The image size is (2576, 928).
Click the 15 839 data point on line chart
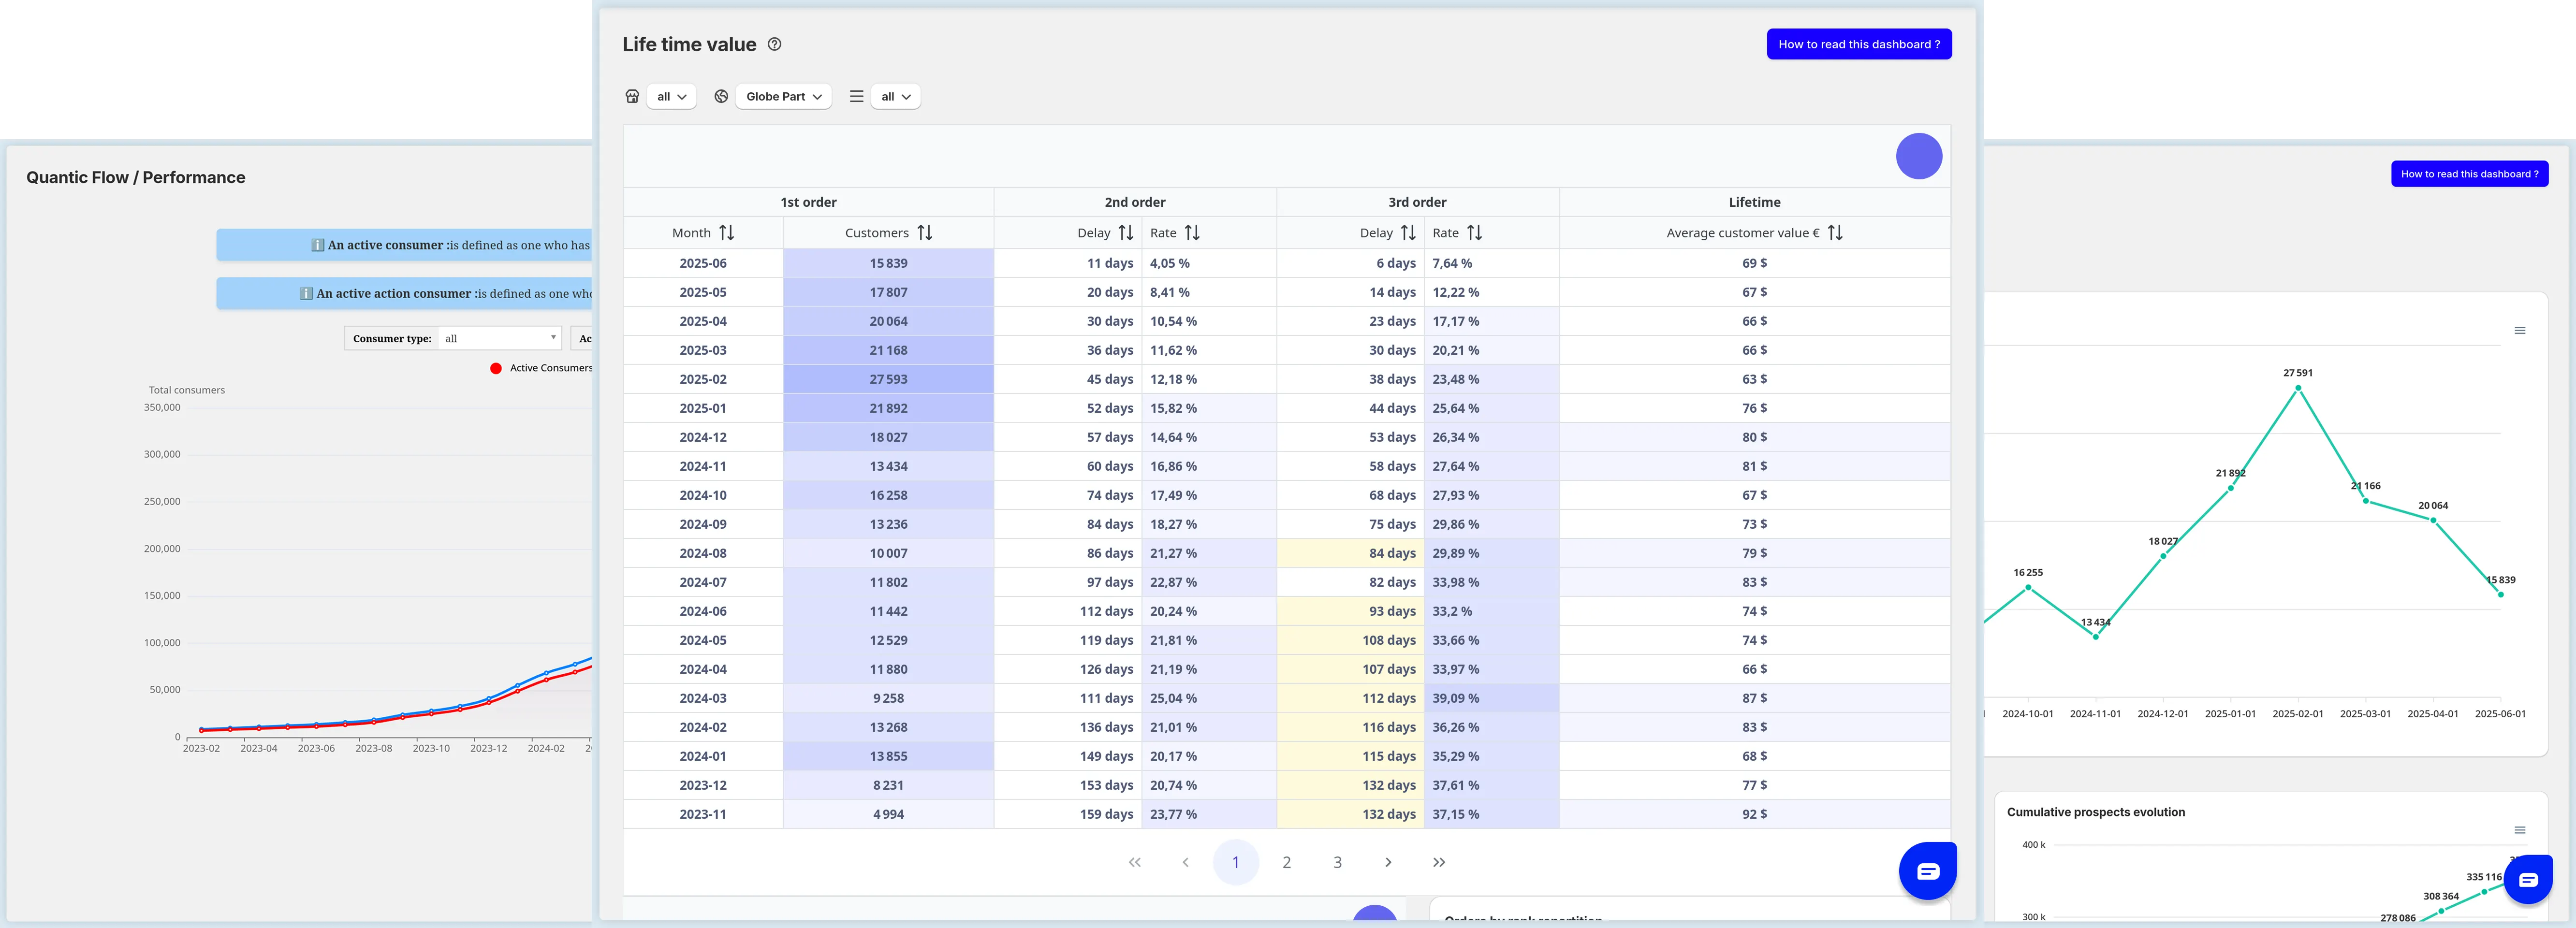tap(2501, 594)
